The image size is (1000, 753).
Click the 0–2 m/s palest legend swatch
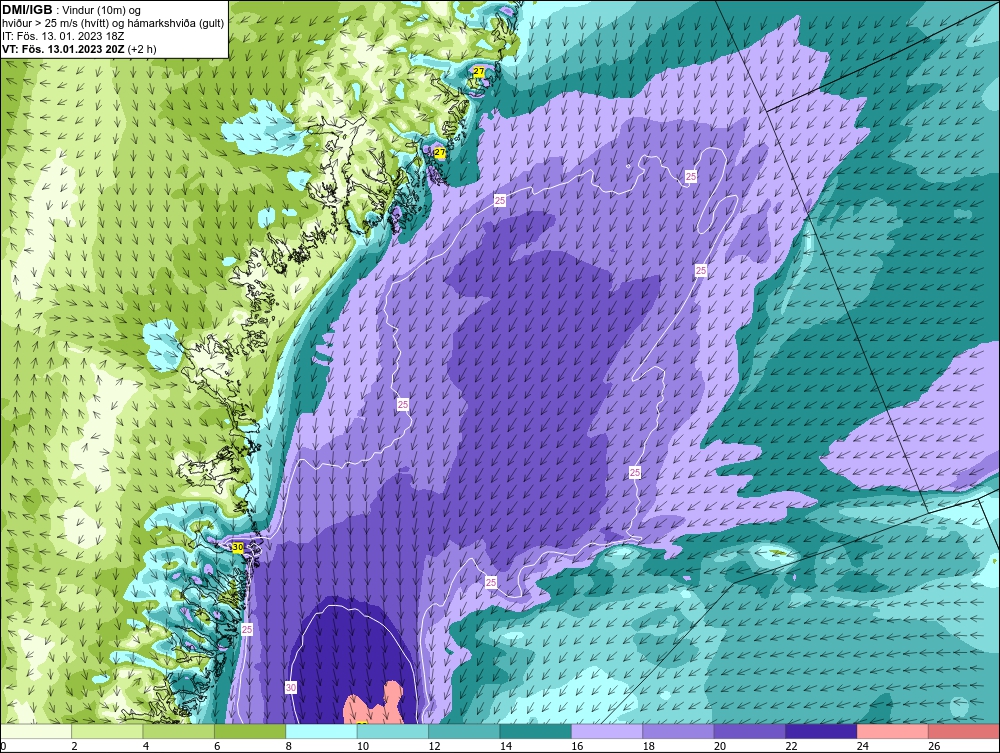[36, 731]
